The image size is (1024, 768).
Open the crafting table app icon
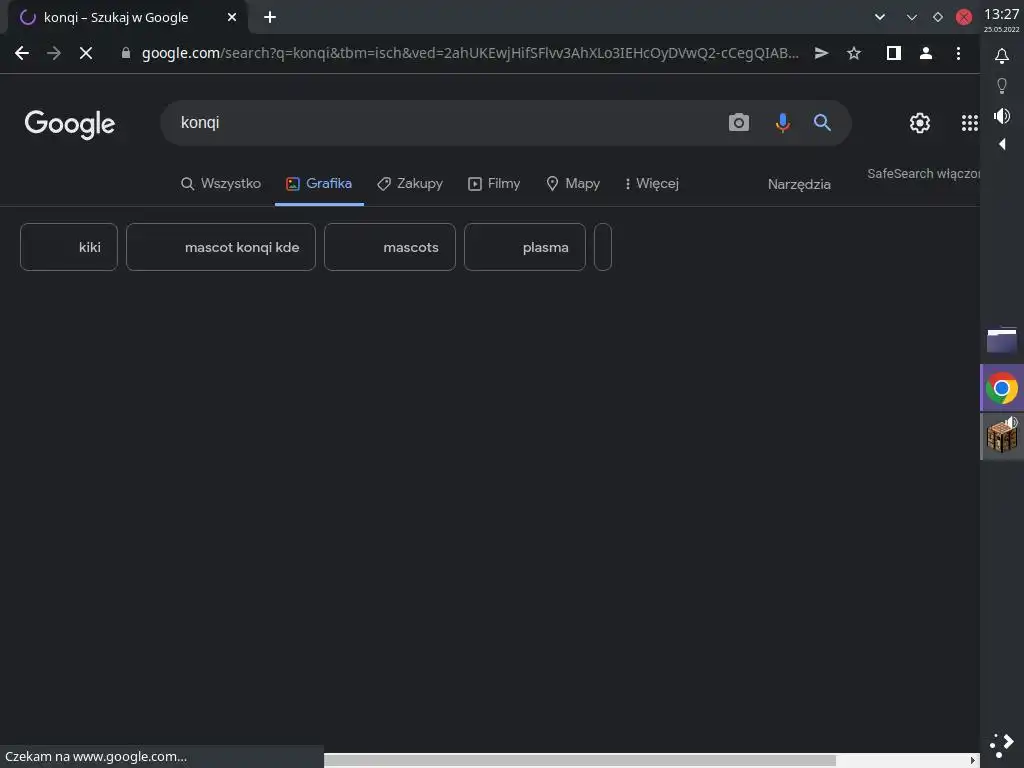point(1002,436)
